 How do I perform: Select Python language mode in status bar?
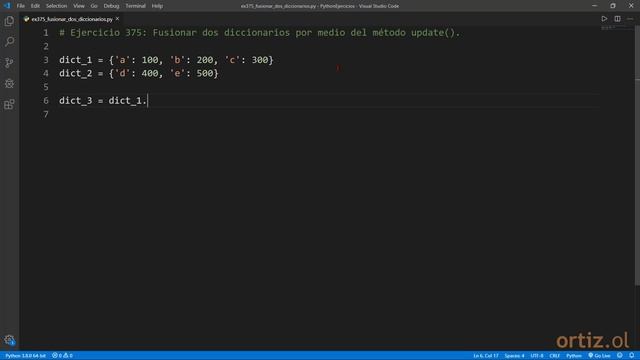click(573, 356)
